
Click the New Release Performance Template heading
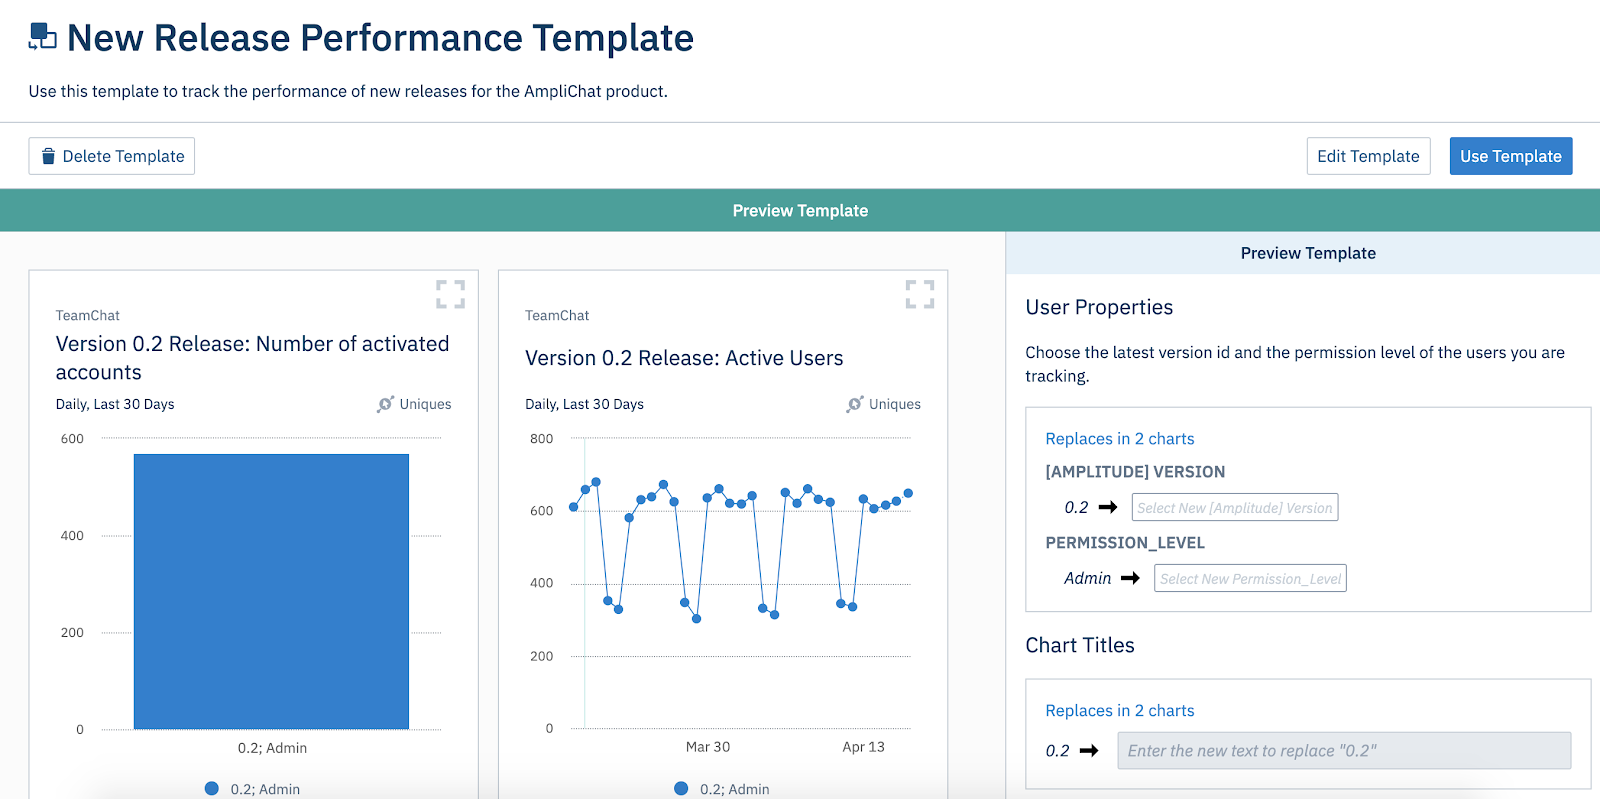(x=380, y=38)
